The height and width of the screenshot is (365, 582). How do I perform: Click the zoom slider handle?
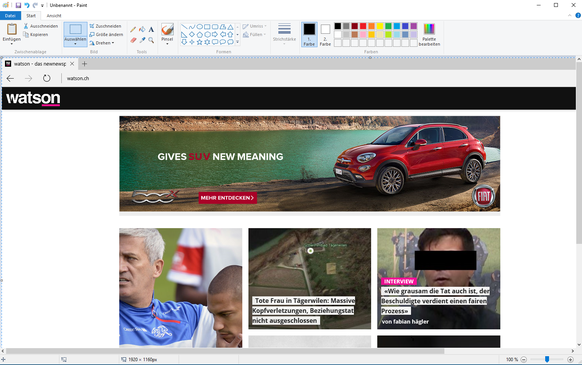click(547, 359)
